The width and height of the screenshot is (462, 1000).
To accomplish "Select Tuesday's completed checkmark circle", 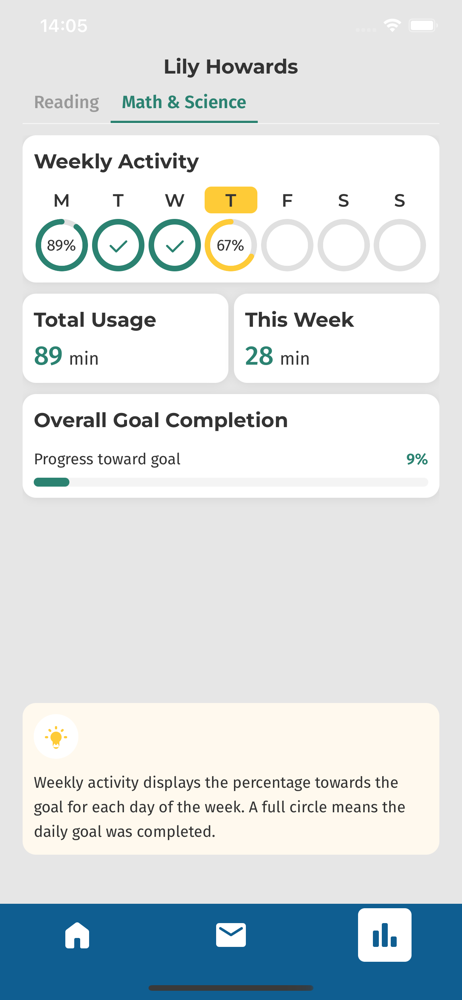I will [118, 246].
